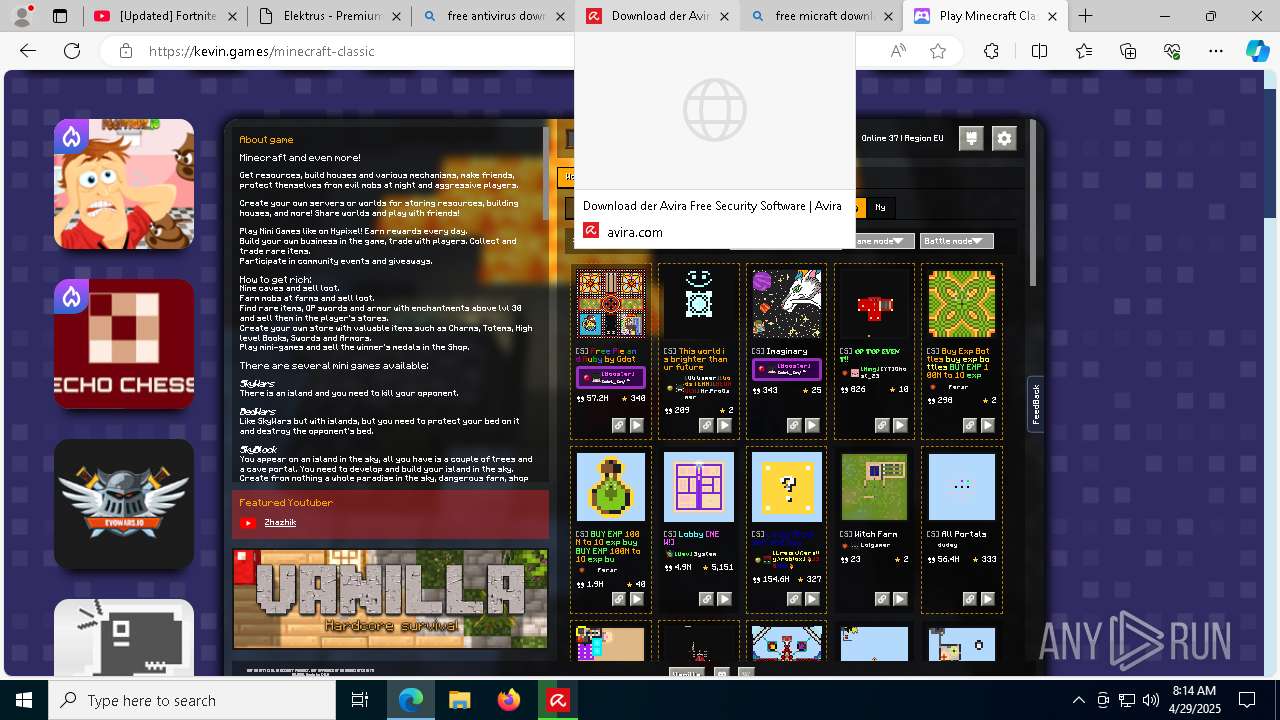Image resolution: width=1280 pixels, height=720 pixels.
Task: Toggle Split screen in Edge toolbar
Action: click(x=1039, y=51)
